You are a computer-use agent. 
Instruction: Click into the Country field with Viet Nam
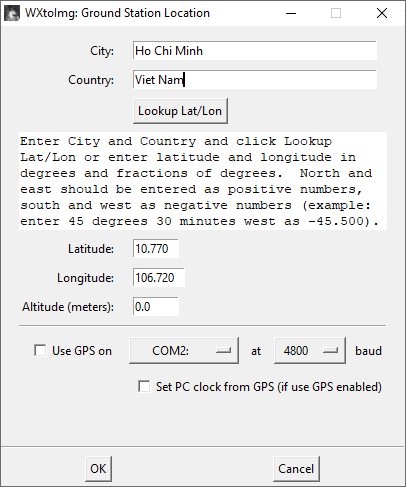click(x=255, y=80)
